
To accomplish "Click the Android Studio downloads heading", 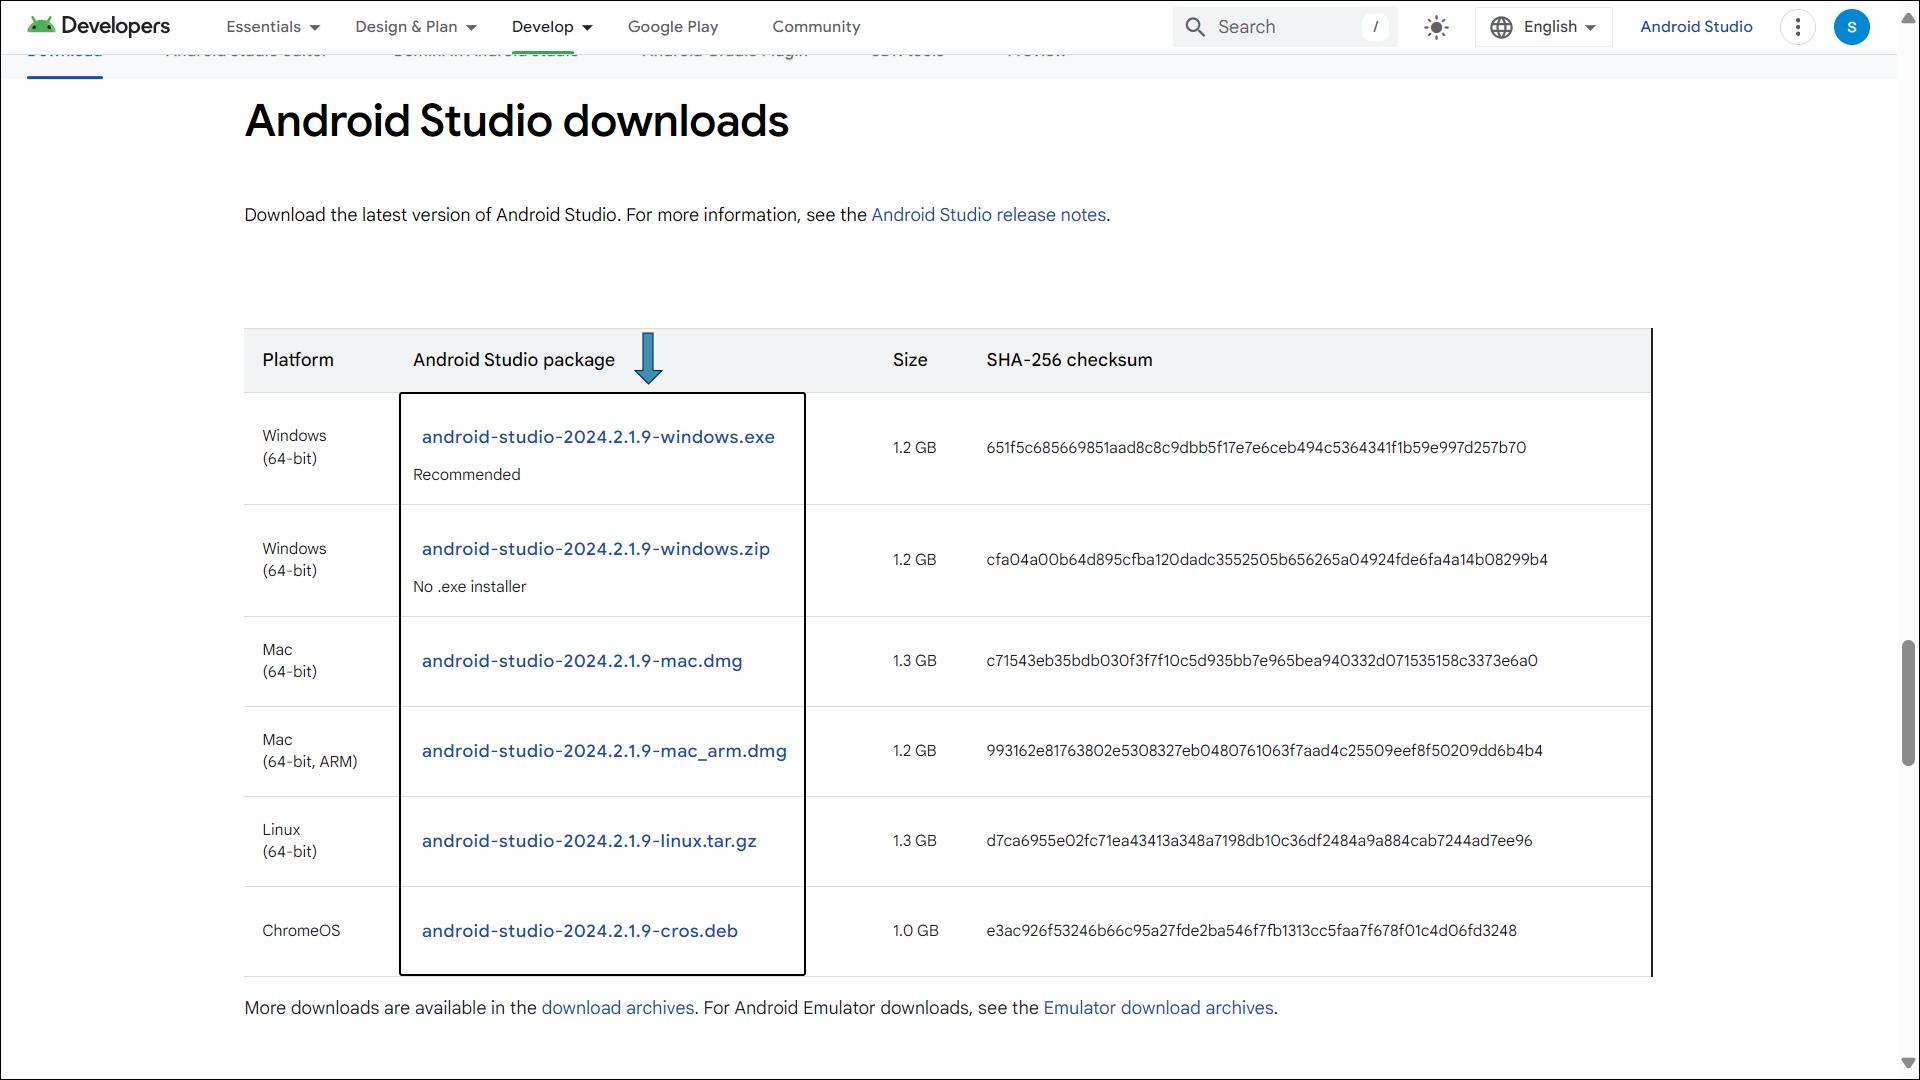I will 517,121.
